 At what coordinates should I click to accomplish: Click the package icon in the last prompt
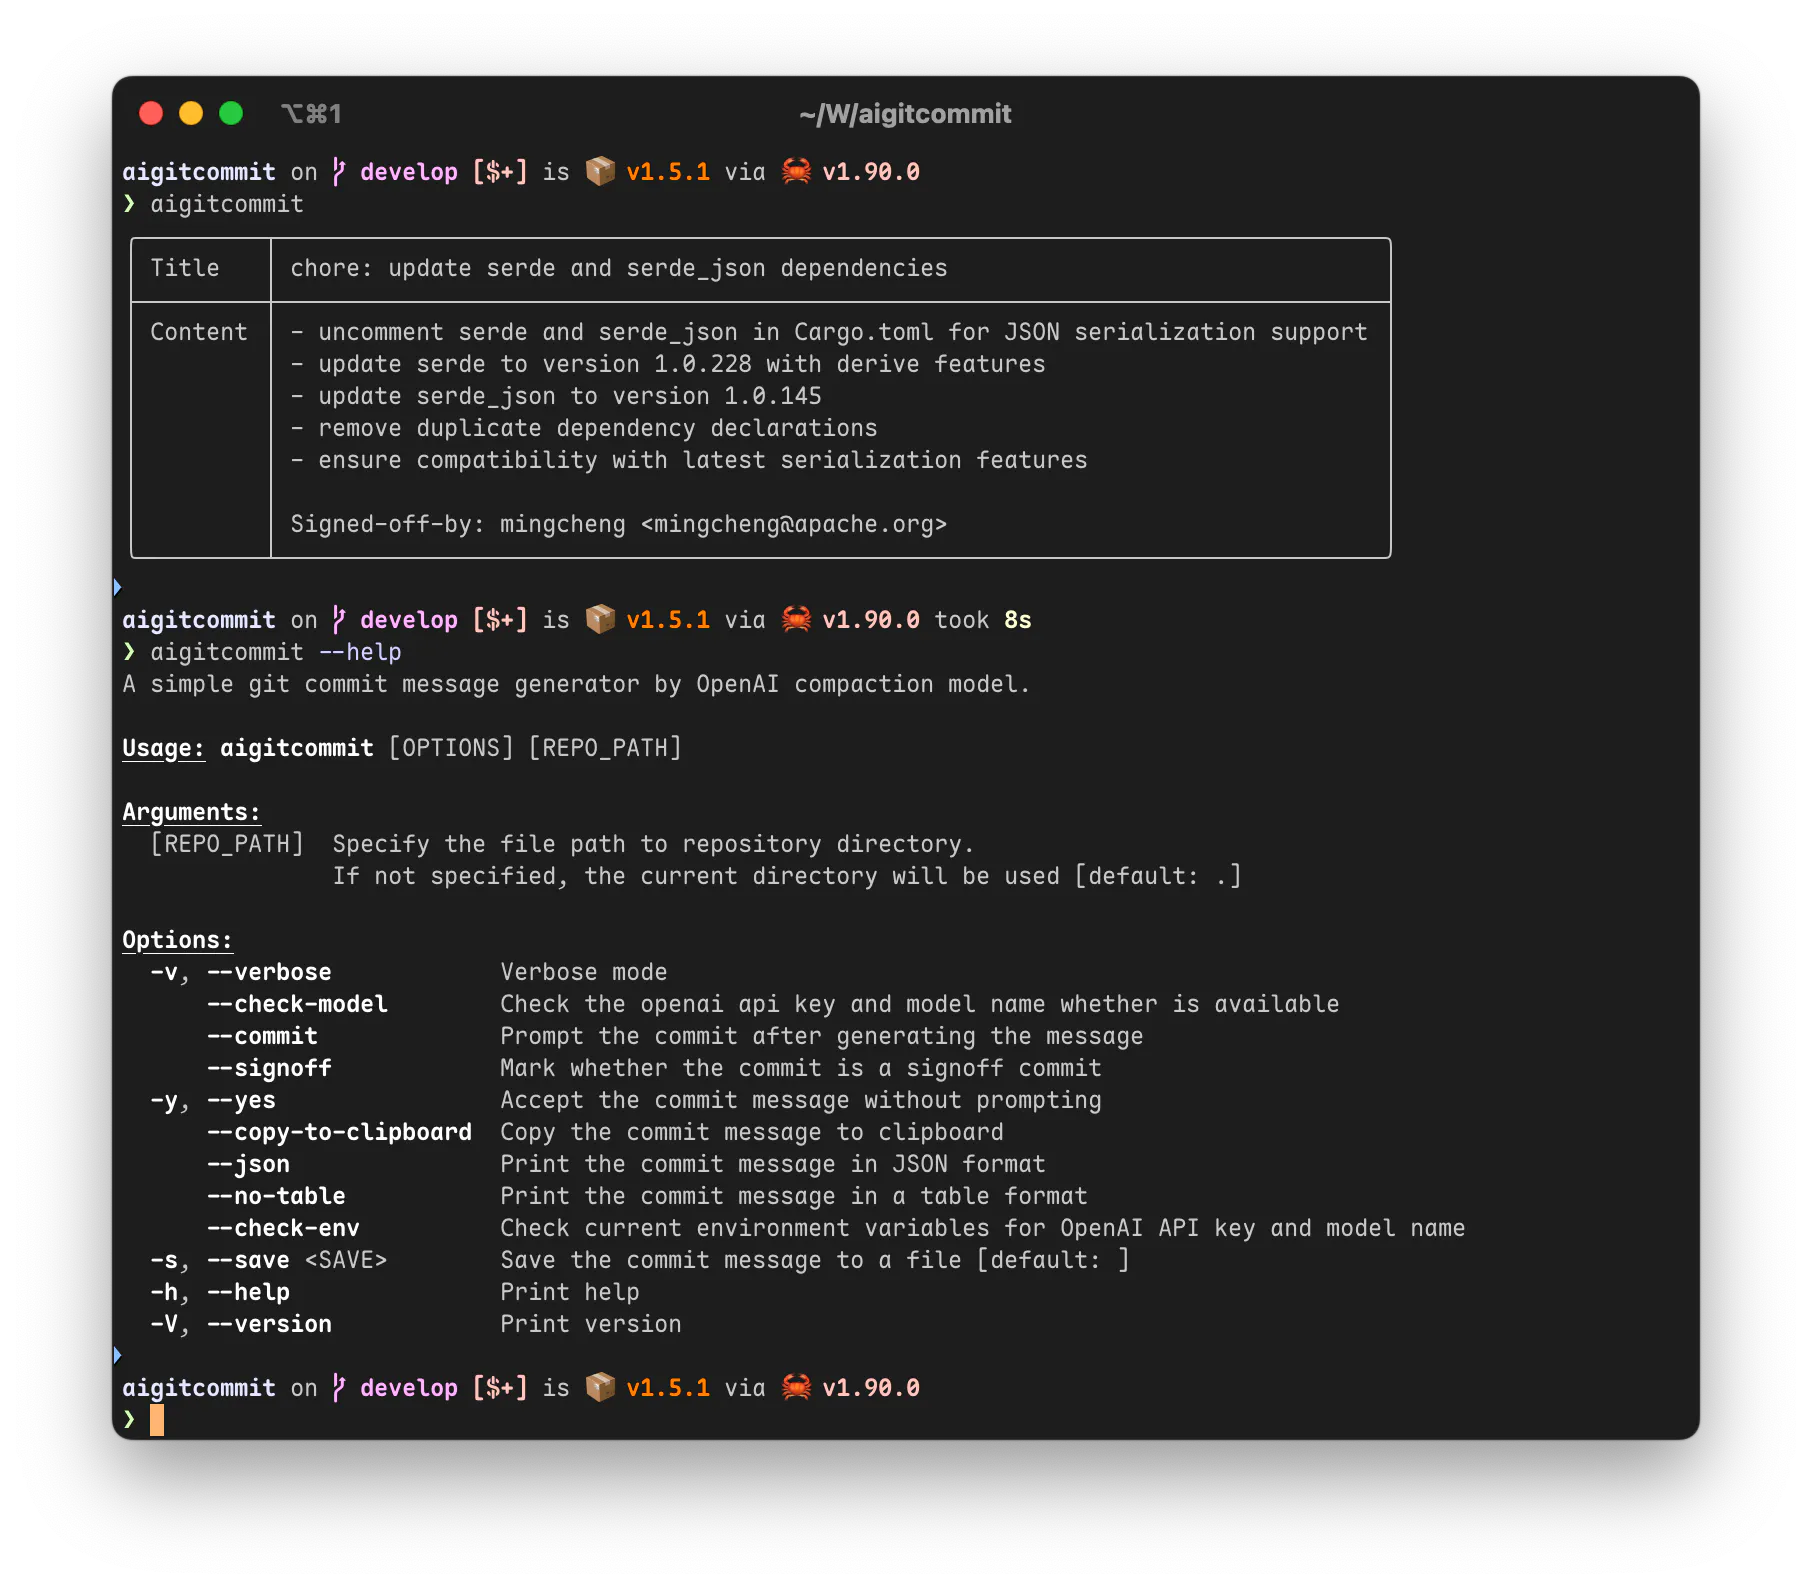coord(600,1387)
